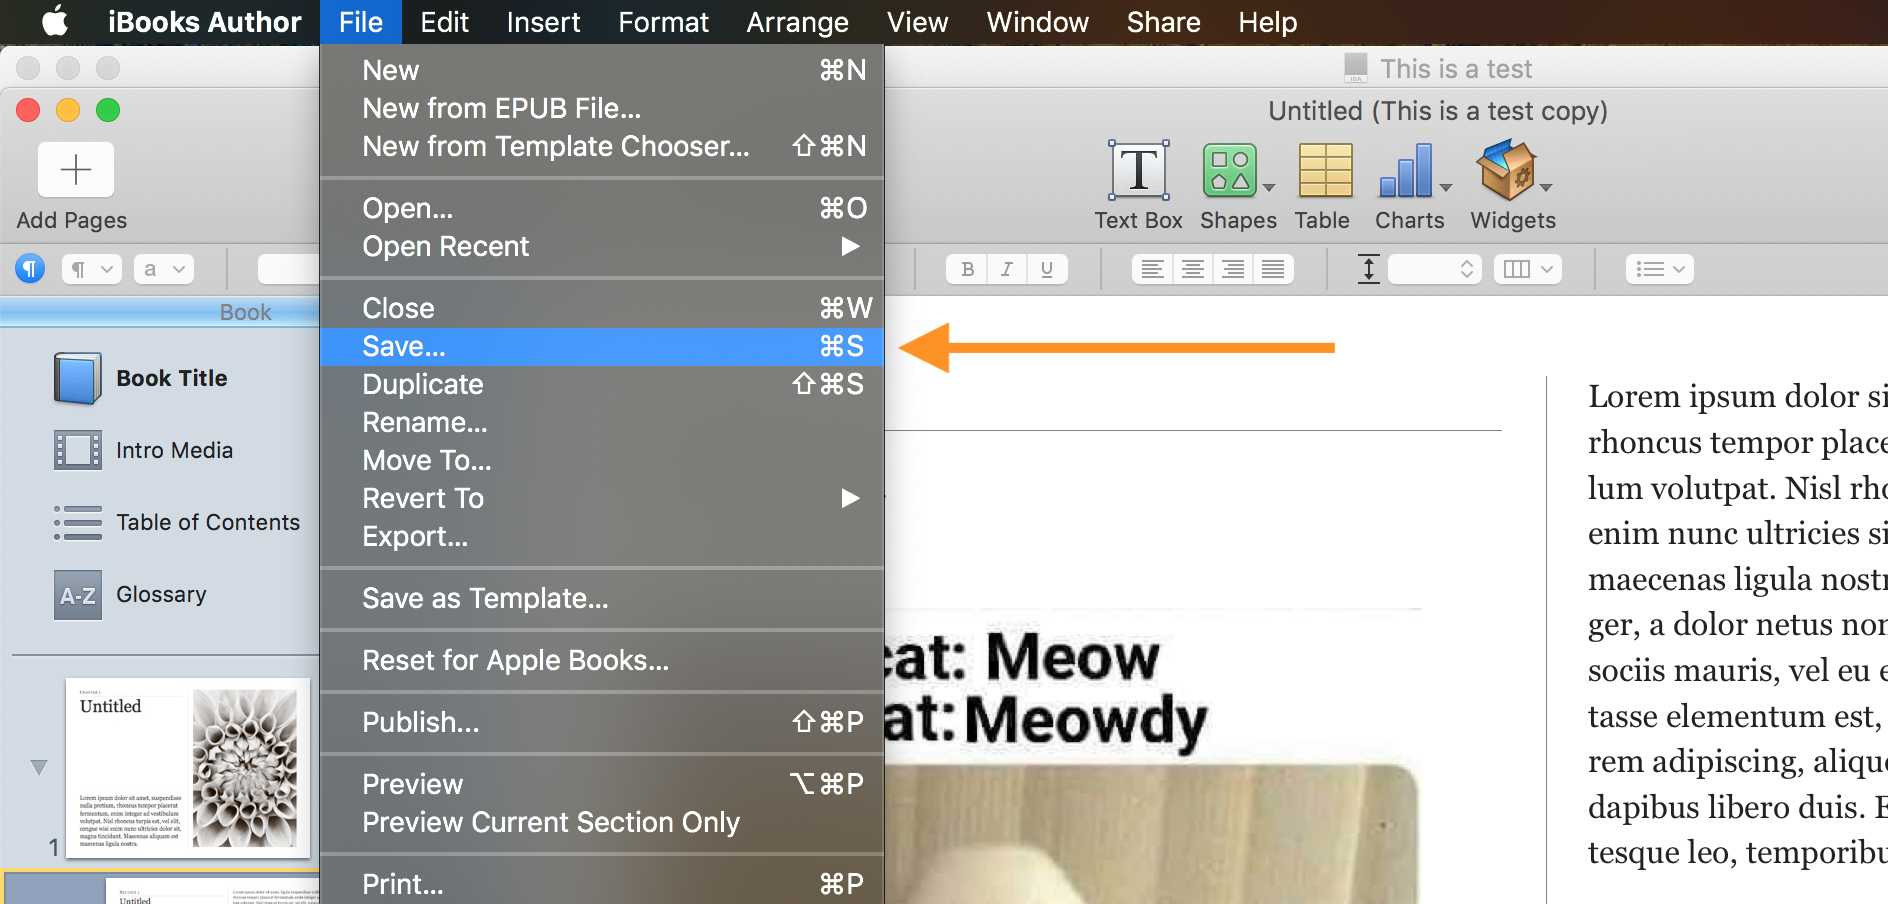Screen dimensions: 1888x904
Task: Click the Add Pages plus button
Action: click(76, 170)
